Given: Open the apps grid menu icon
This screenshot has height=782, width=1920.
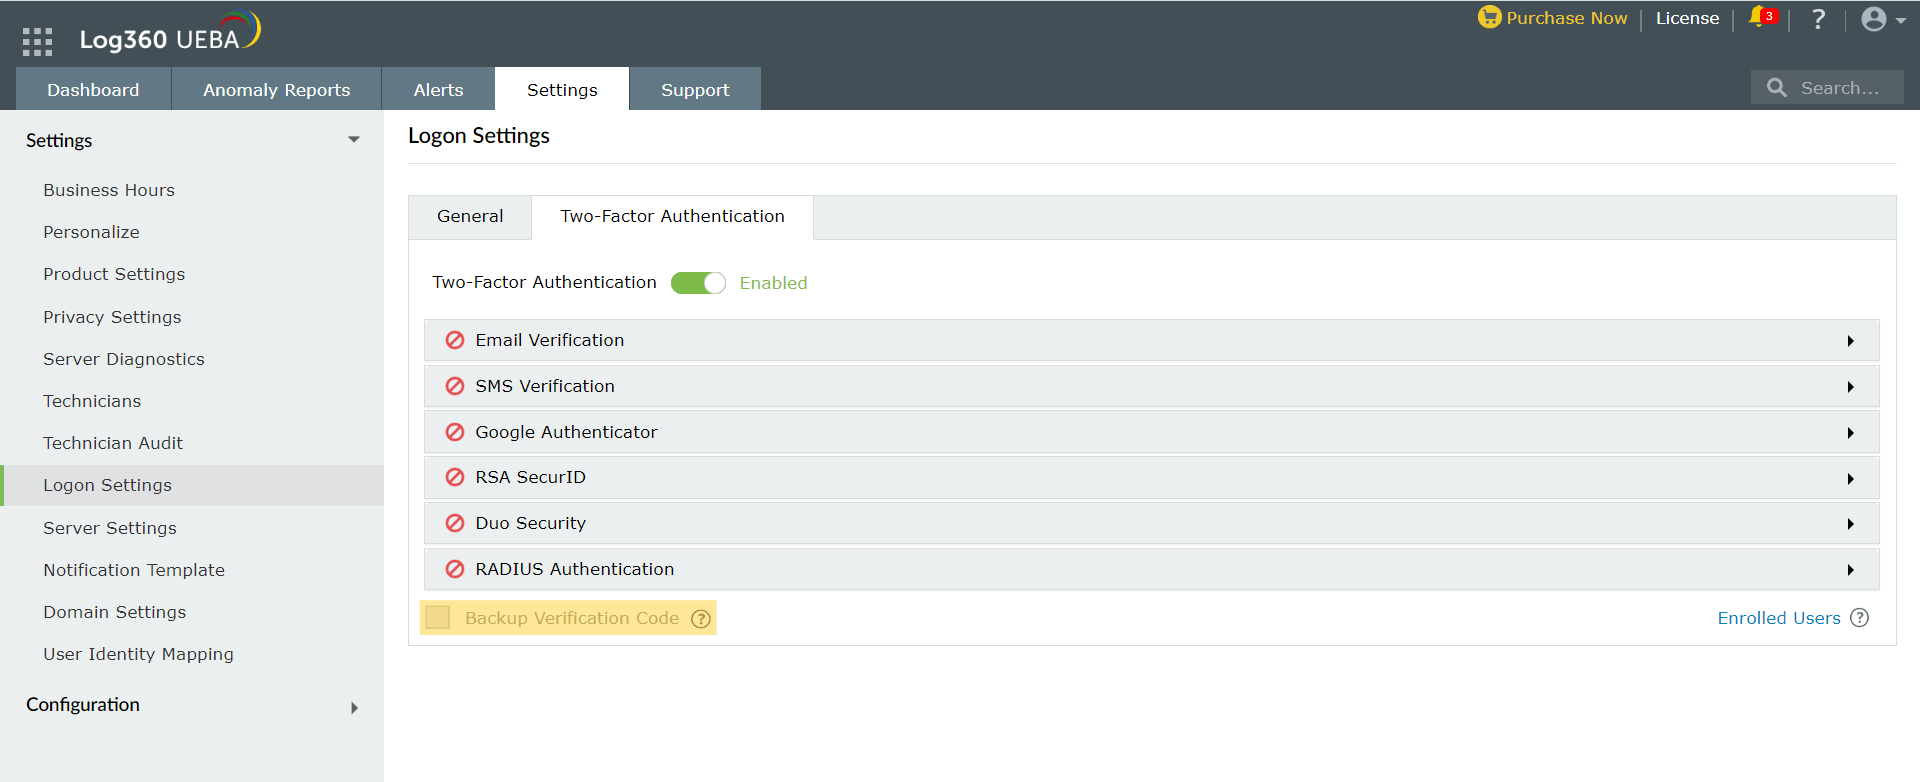Looking at the screenshot, I should pyautogui.click(x=37, y=41).
